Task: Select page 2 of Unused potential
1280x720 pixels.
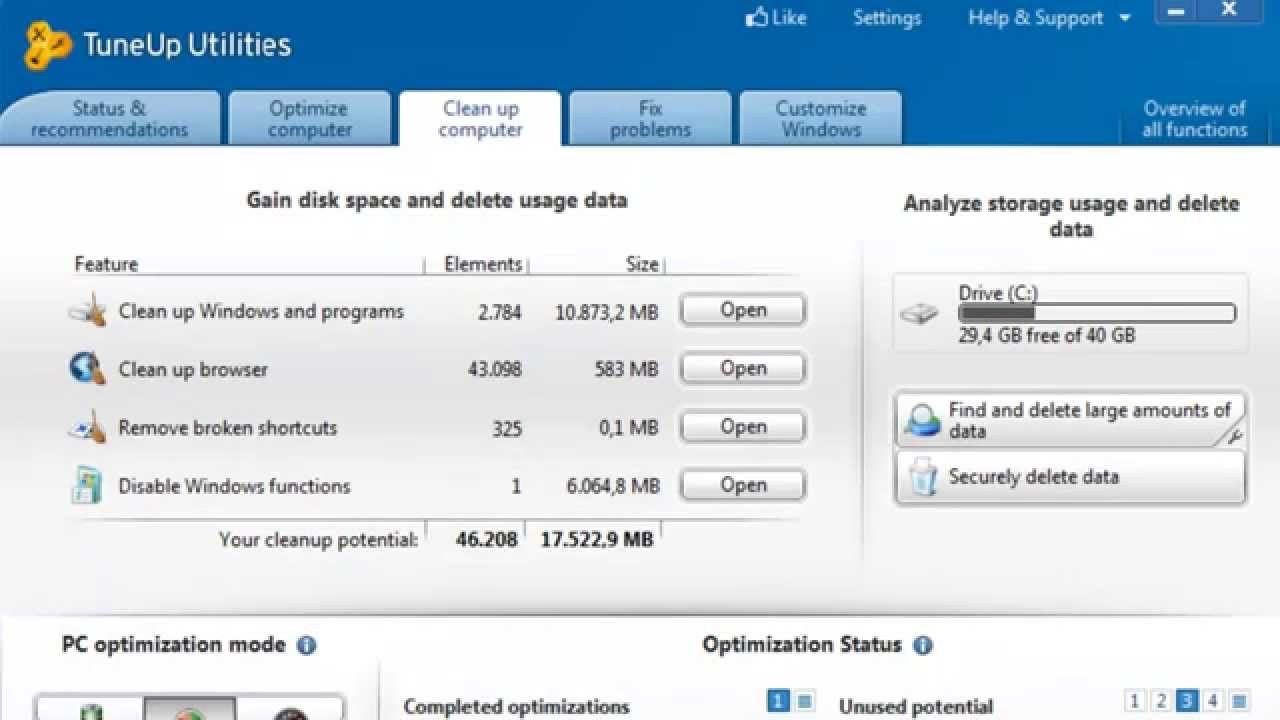Action: [1161, 701]
